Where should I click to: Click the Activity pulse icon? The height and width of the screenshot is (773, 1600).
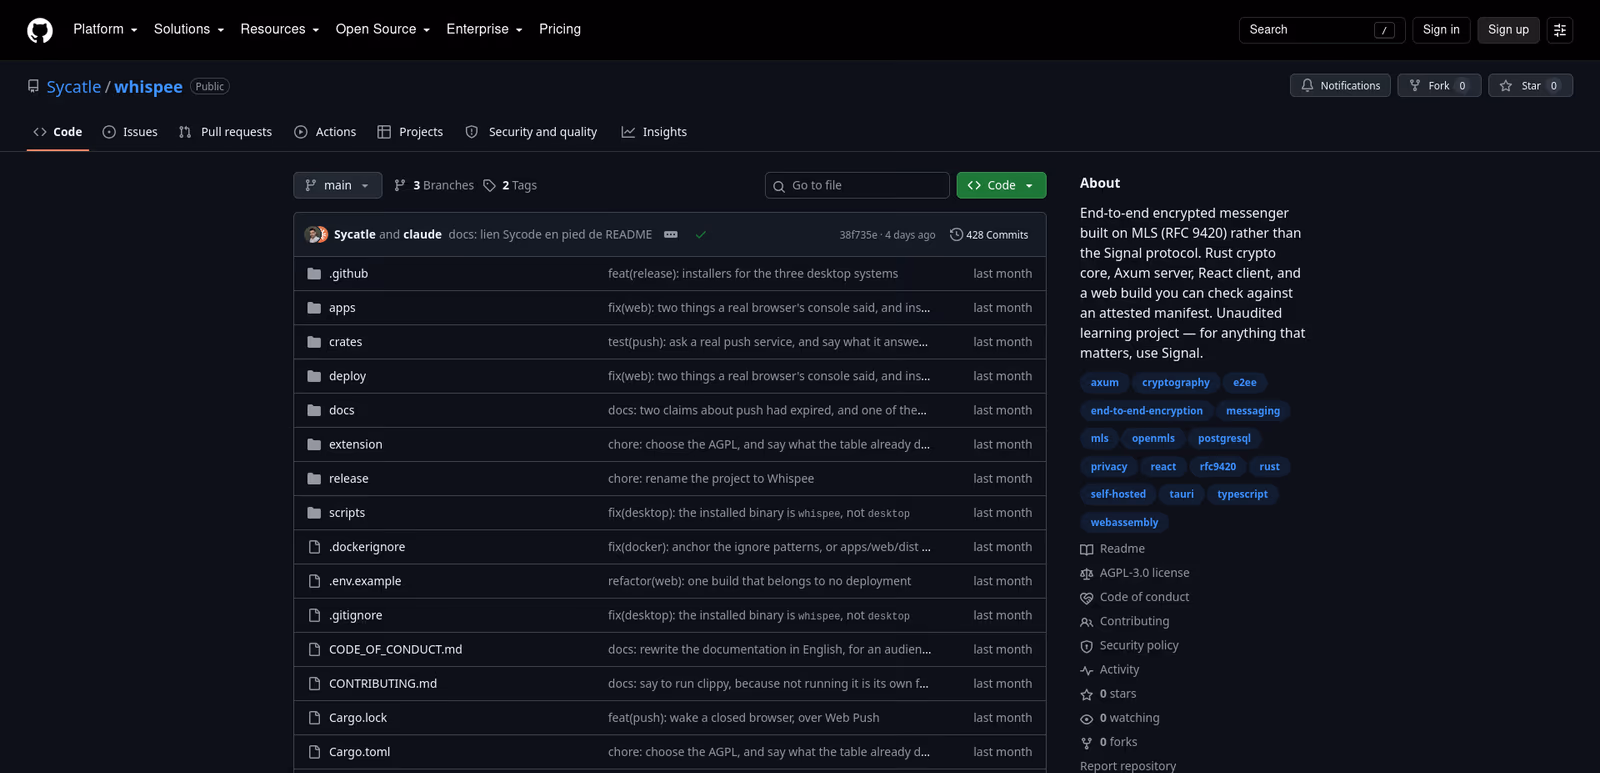1087,670
